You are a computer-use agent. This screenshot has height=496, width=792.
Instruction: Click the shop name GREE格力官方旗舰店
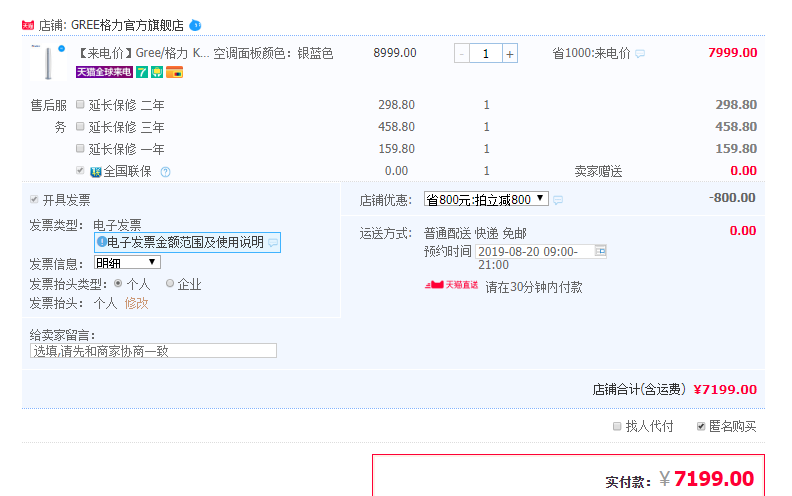coord(127,25)
